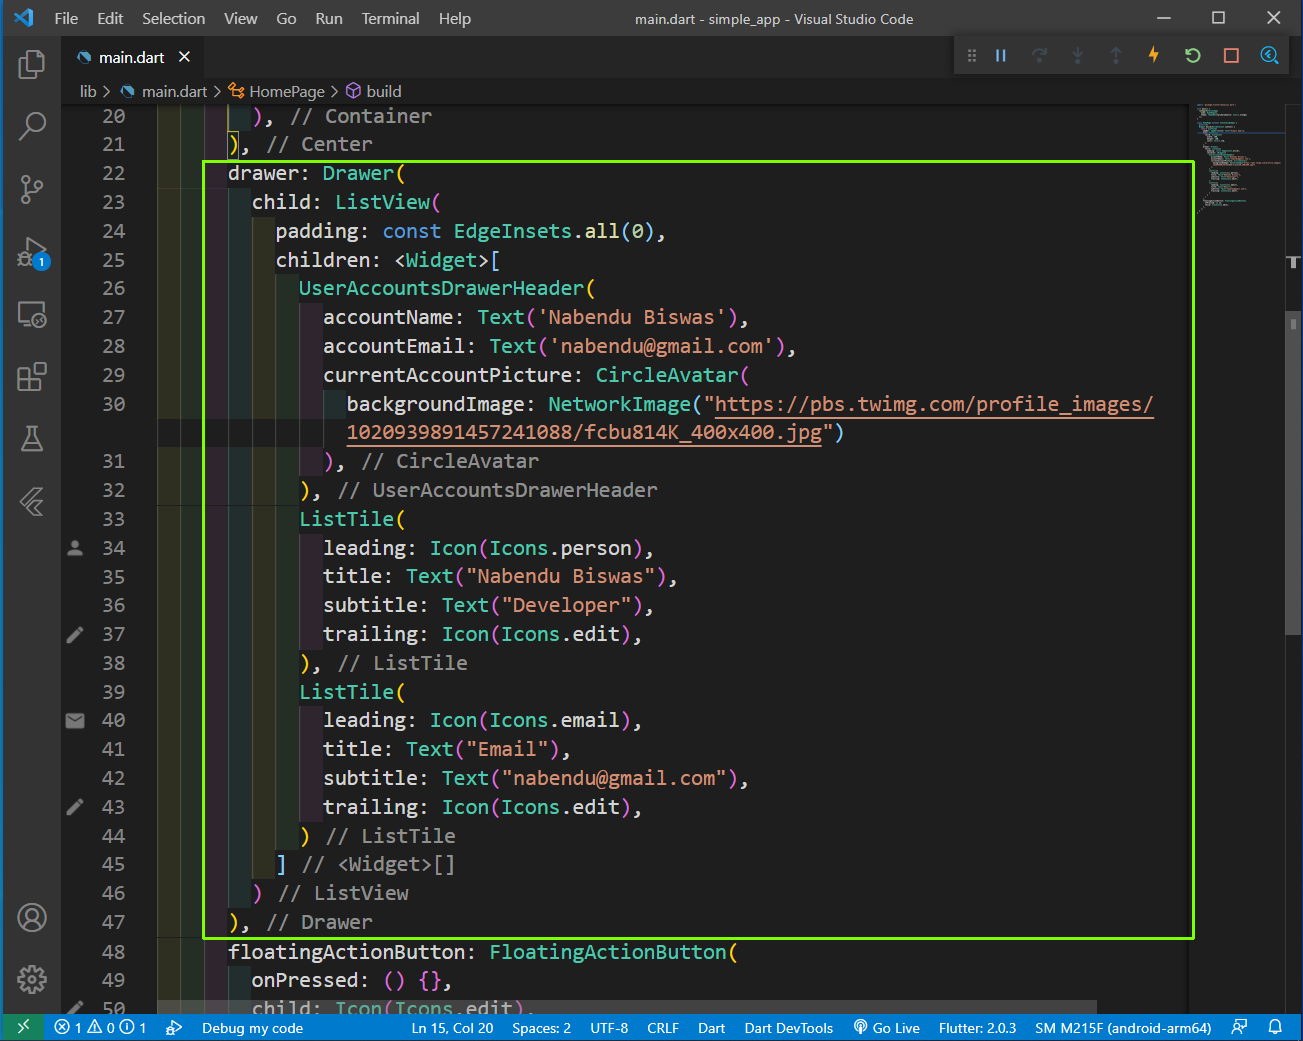Open the Accounts menu in activity bar
The height and width of the screenshot is (1041, 1303).
click(x=32, y=918)
